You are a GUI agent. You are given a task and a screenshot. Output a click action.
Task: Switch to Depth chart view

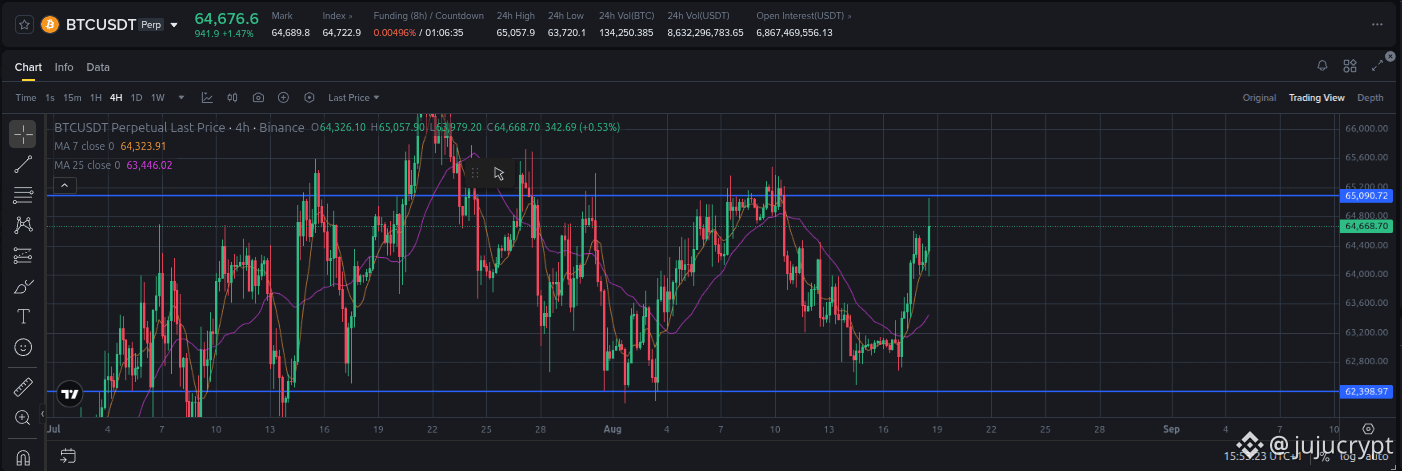tap(1370, 97)
